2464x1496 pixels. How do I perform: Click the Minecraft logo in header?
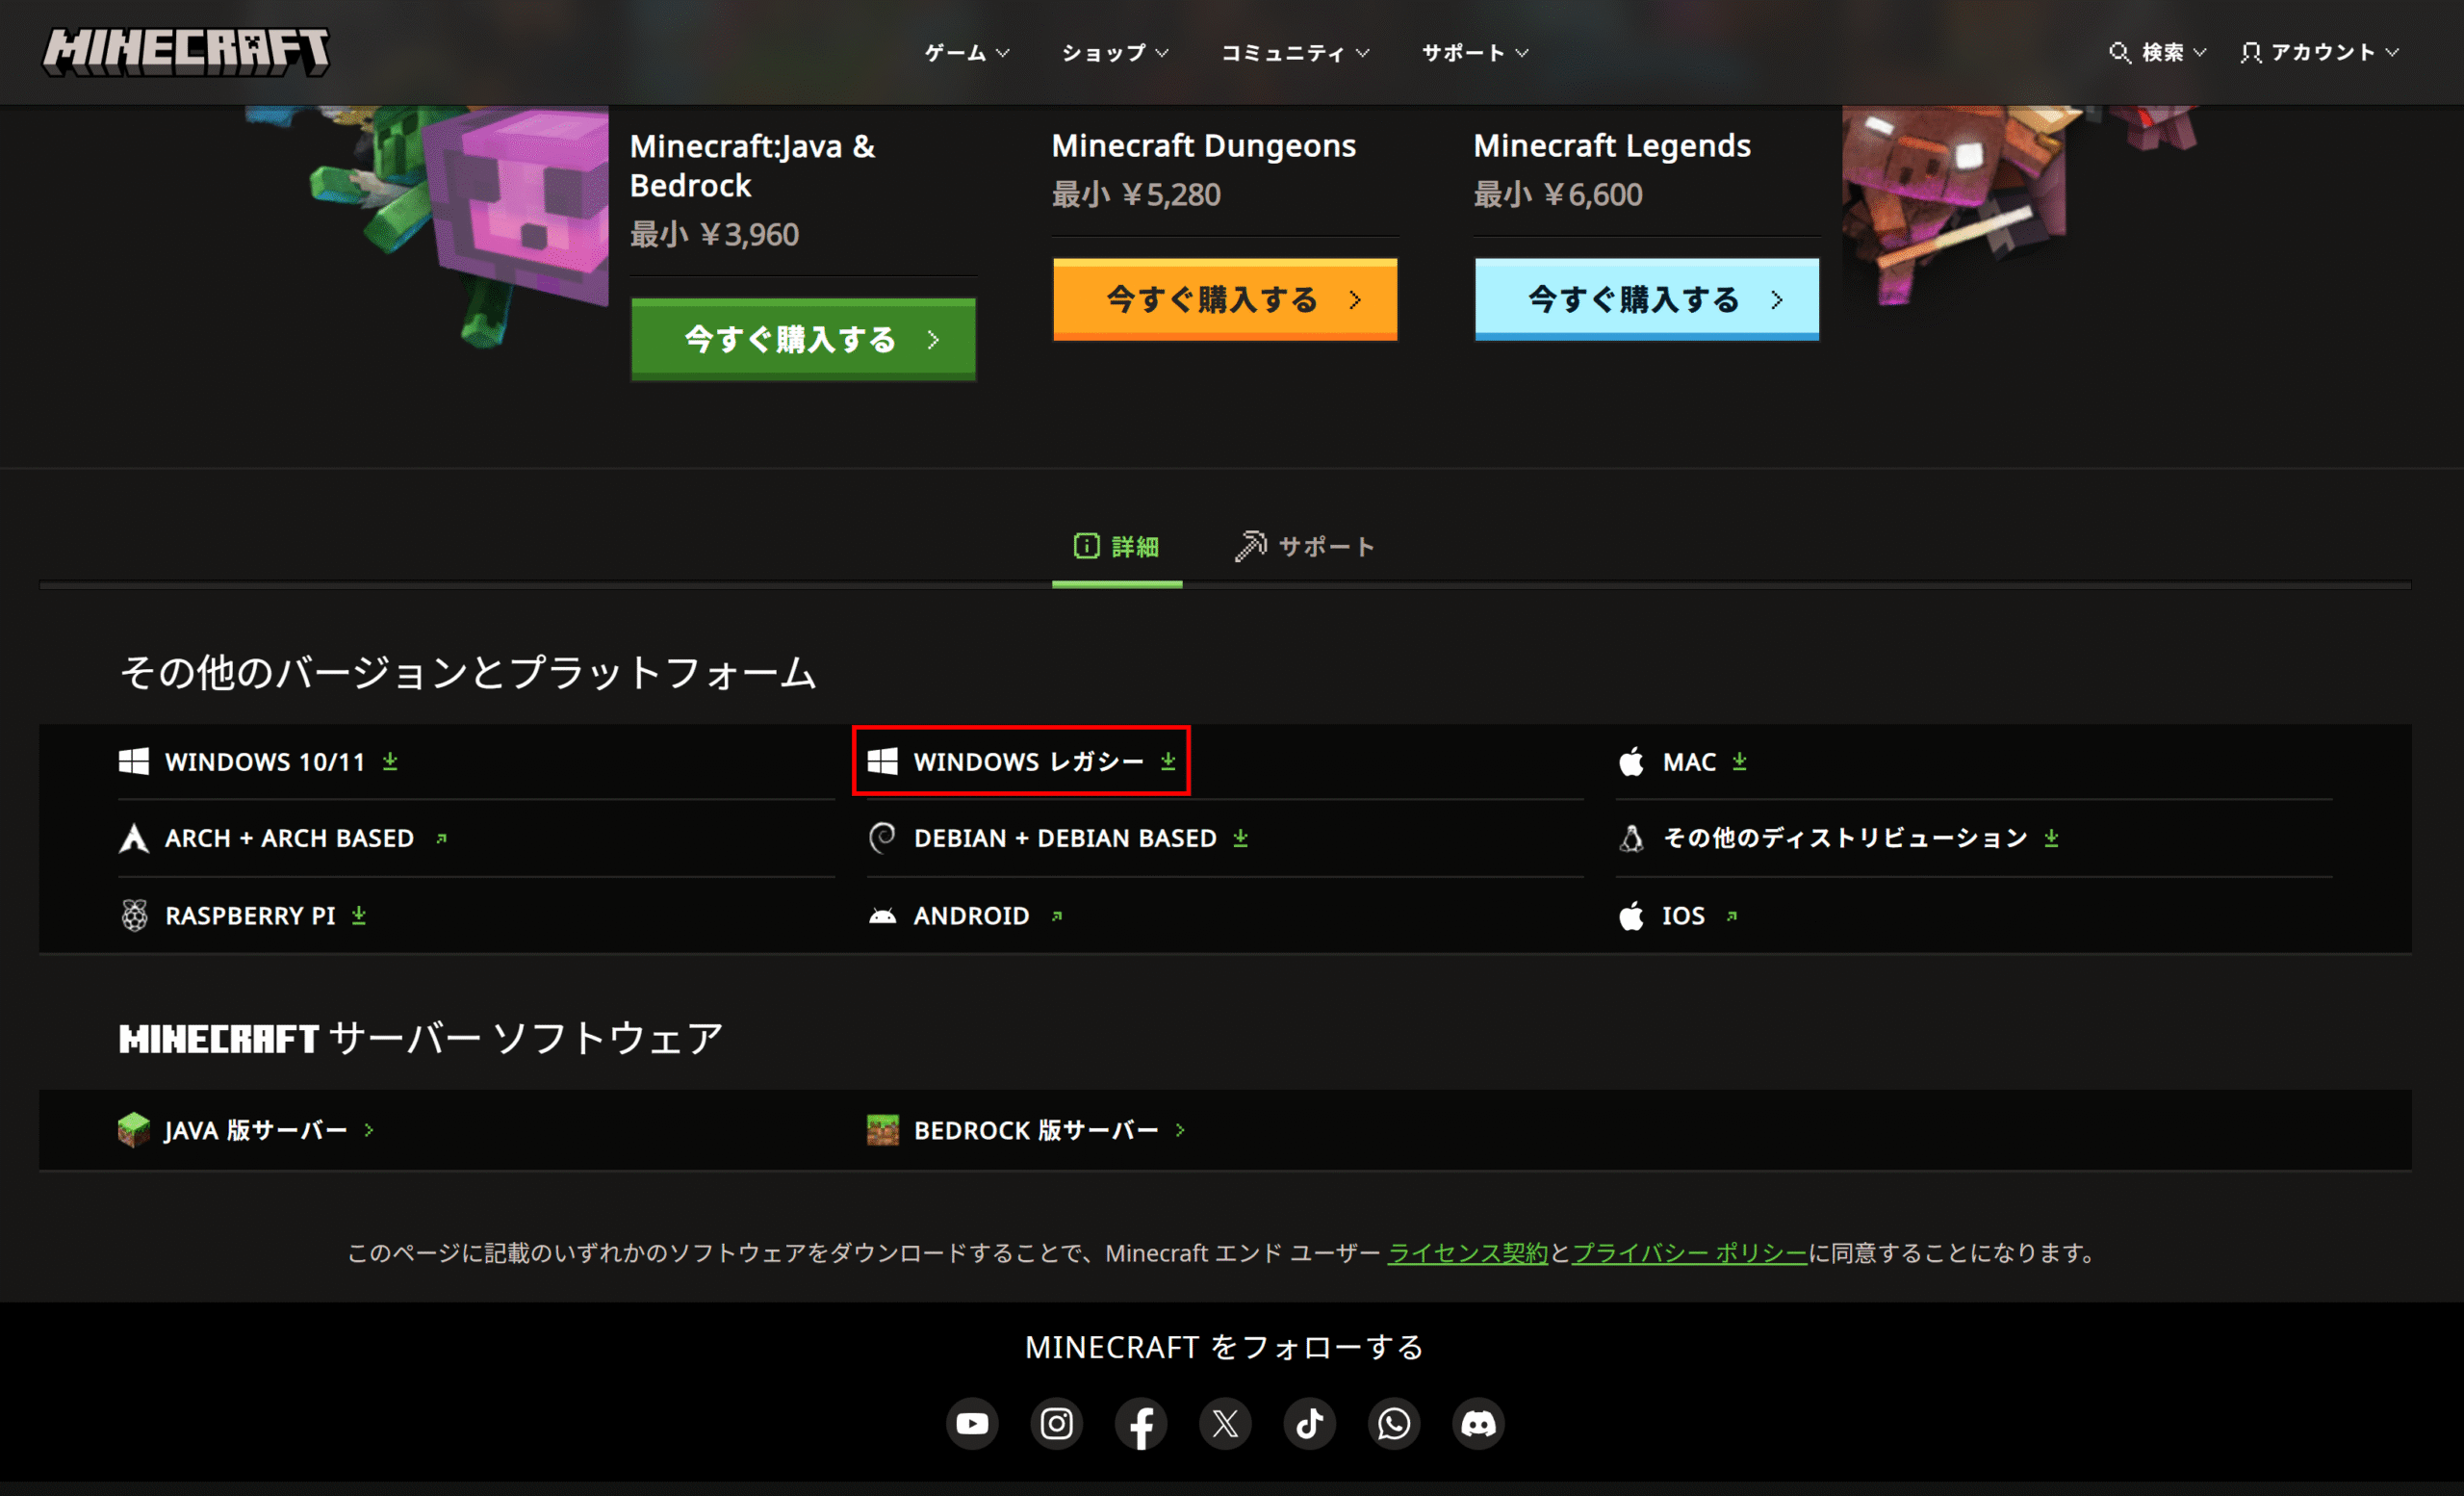pos(186,52)
